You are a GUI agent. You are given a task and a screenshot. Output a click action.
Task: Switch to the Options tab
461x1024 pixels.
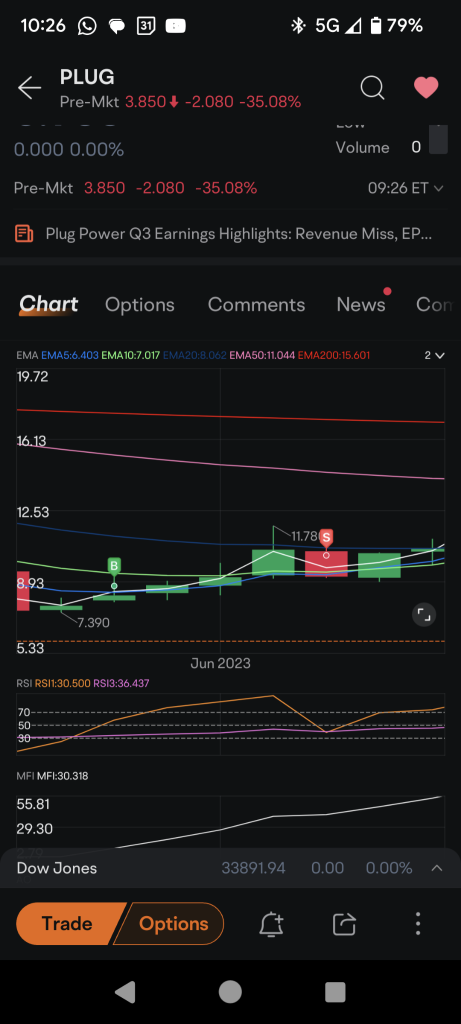(x=140, y=305)
